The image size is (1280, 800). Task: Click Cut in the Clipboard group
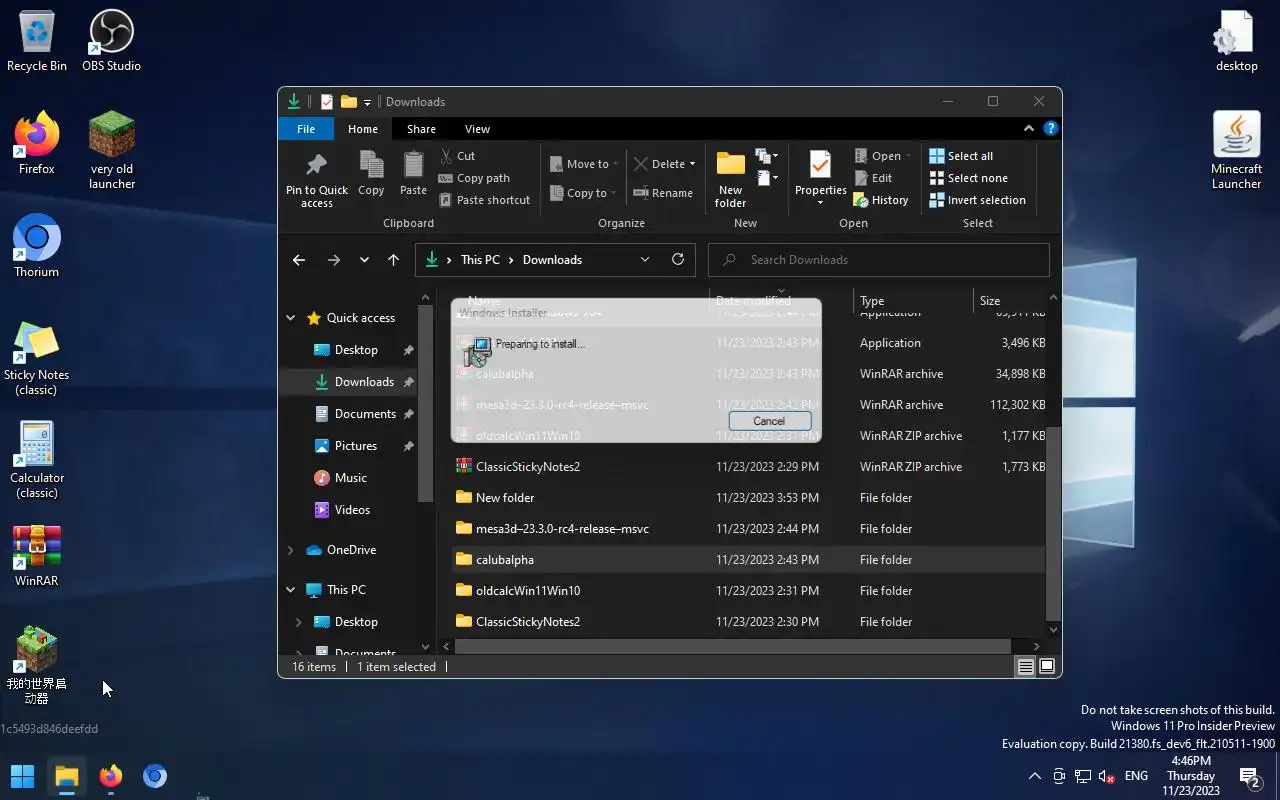[x=457, y=156]
